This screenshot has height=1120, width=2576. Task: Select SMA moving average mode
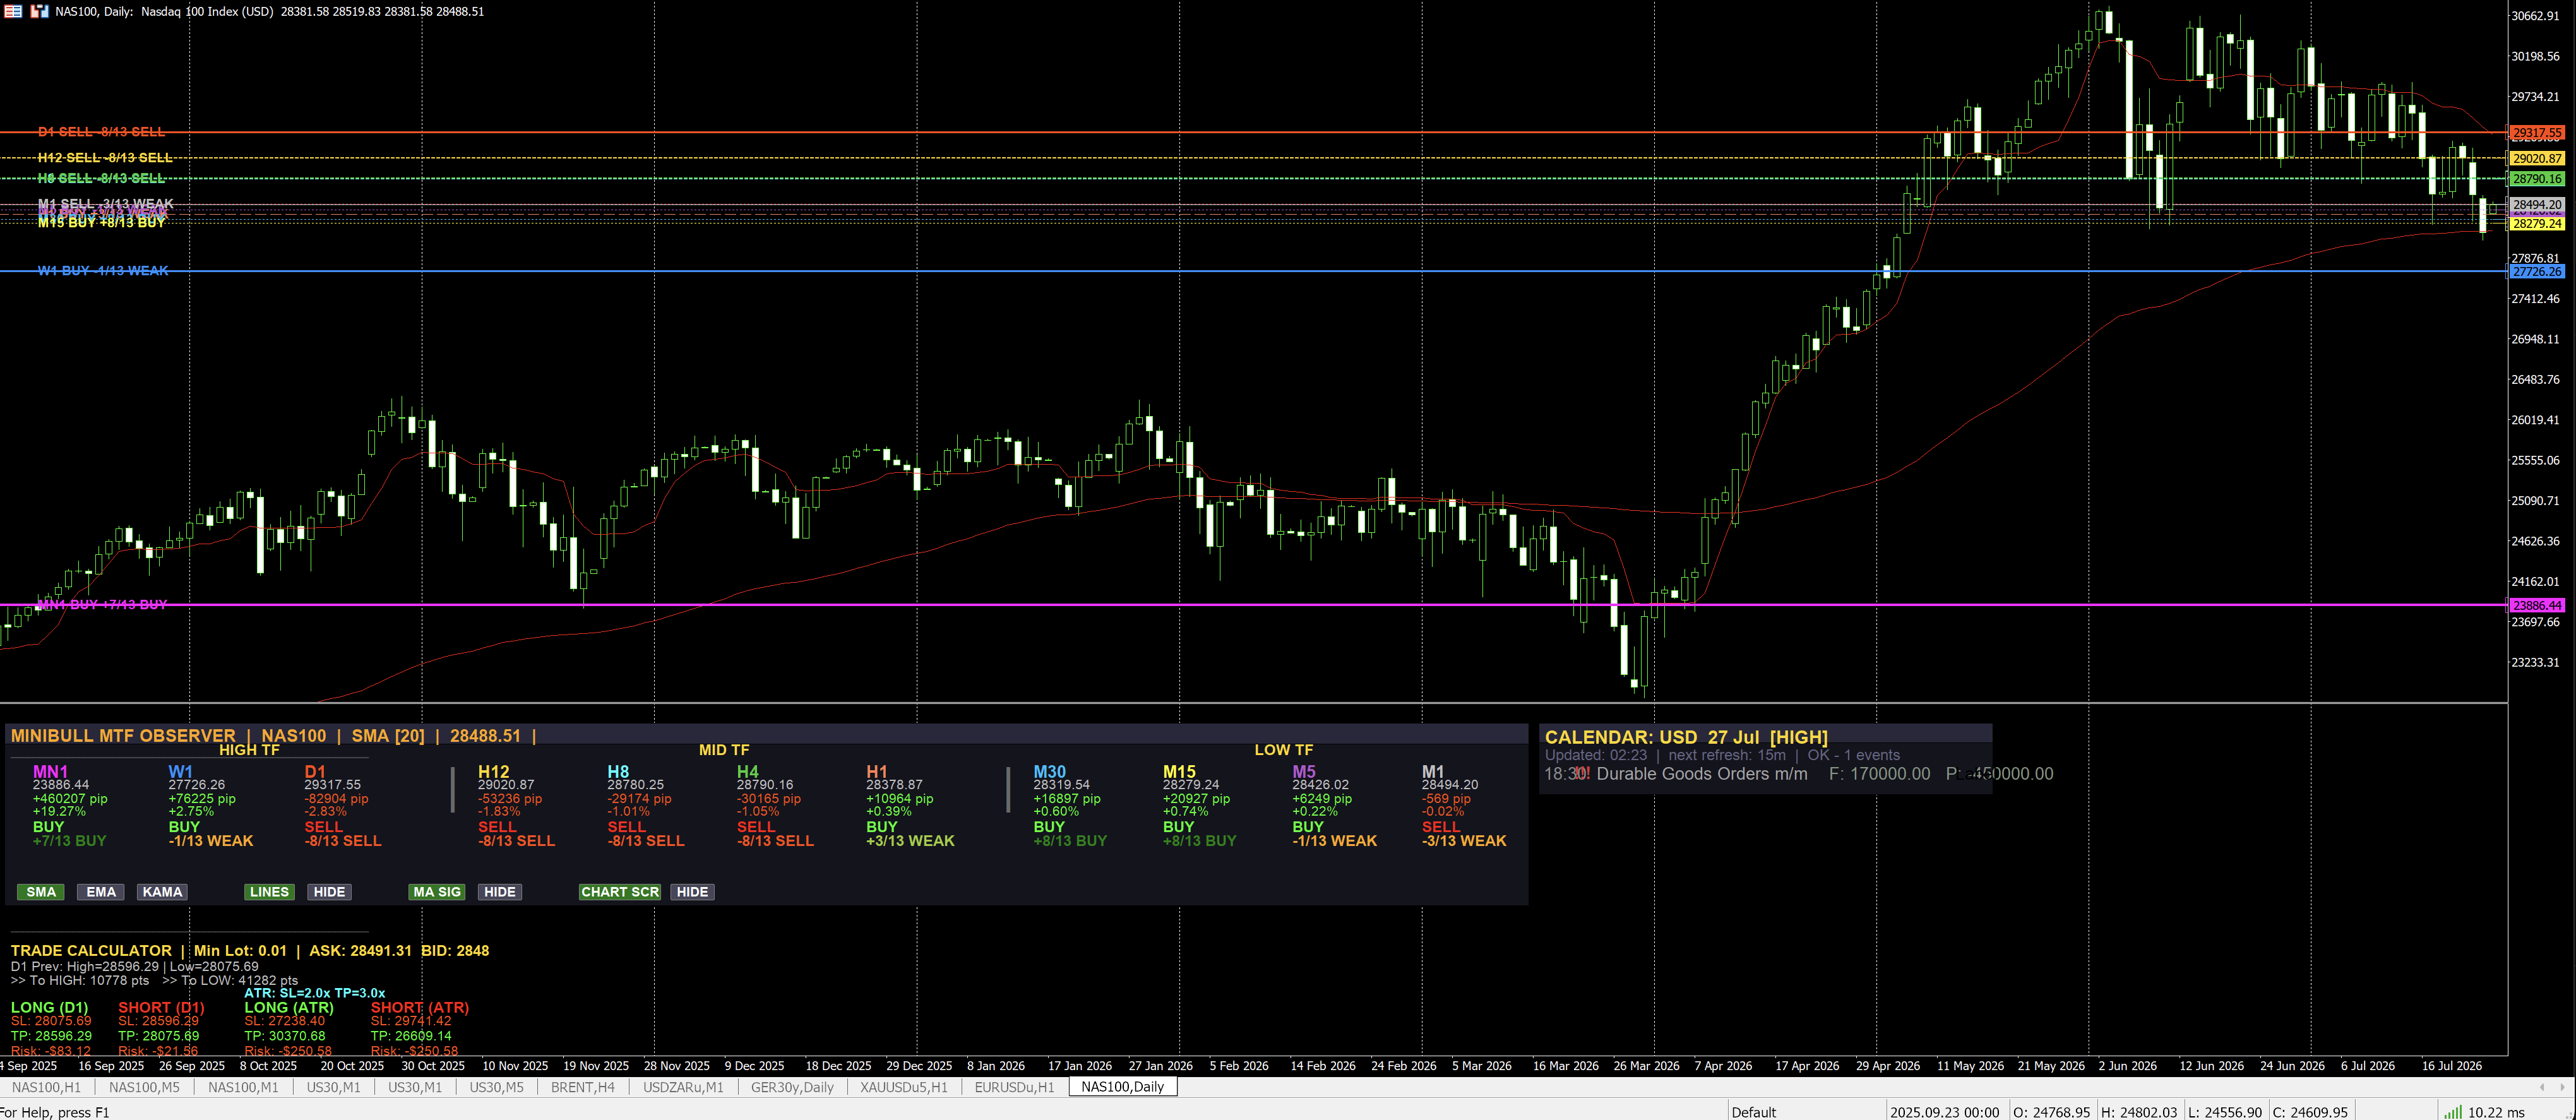pos(41,892)
